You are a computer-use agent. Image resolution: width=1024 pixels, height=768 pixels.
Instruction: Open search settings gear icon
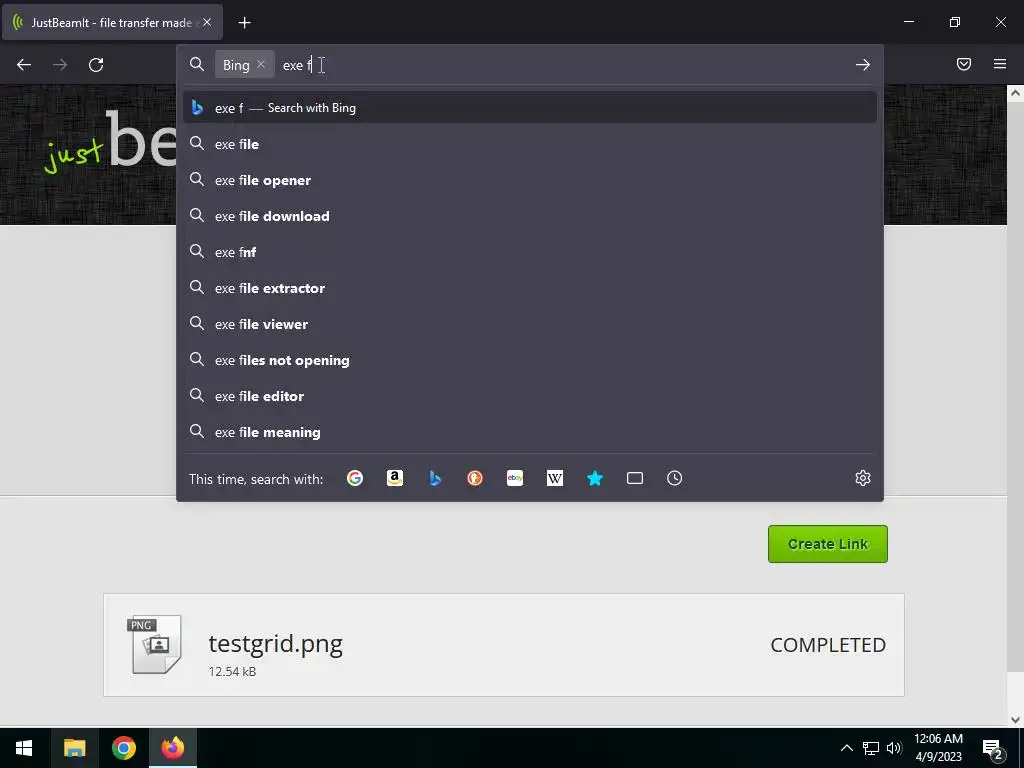863,478
